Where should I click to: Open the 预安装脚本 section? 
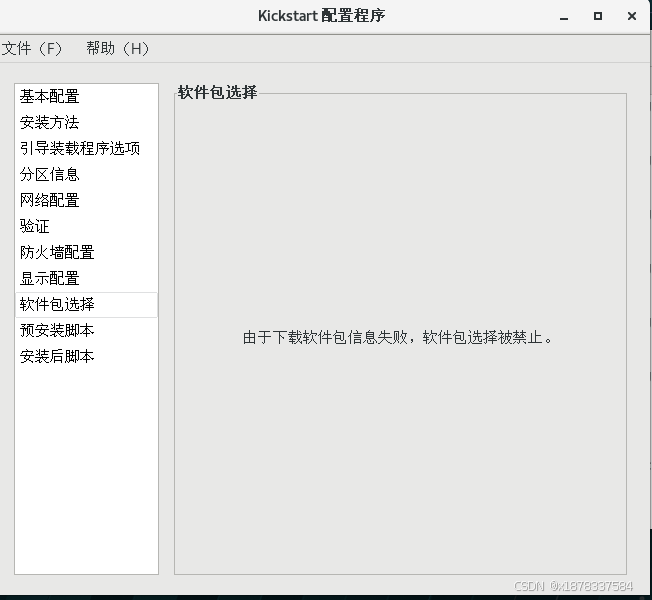(x=86, y=331)
